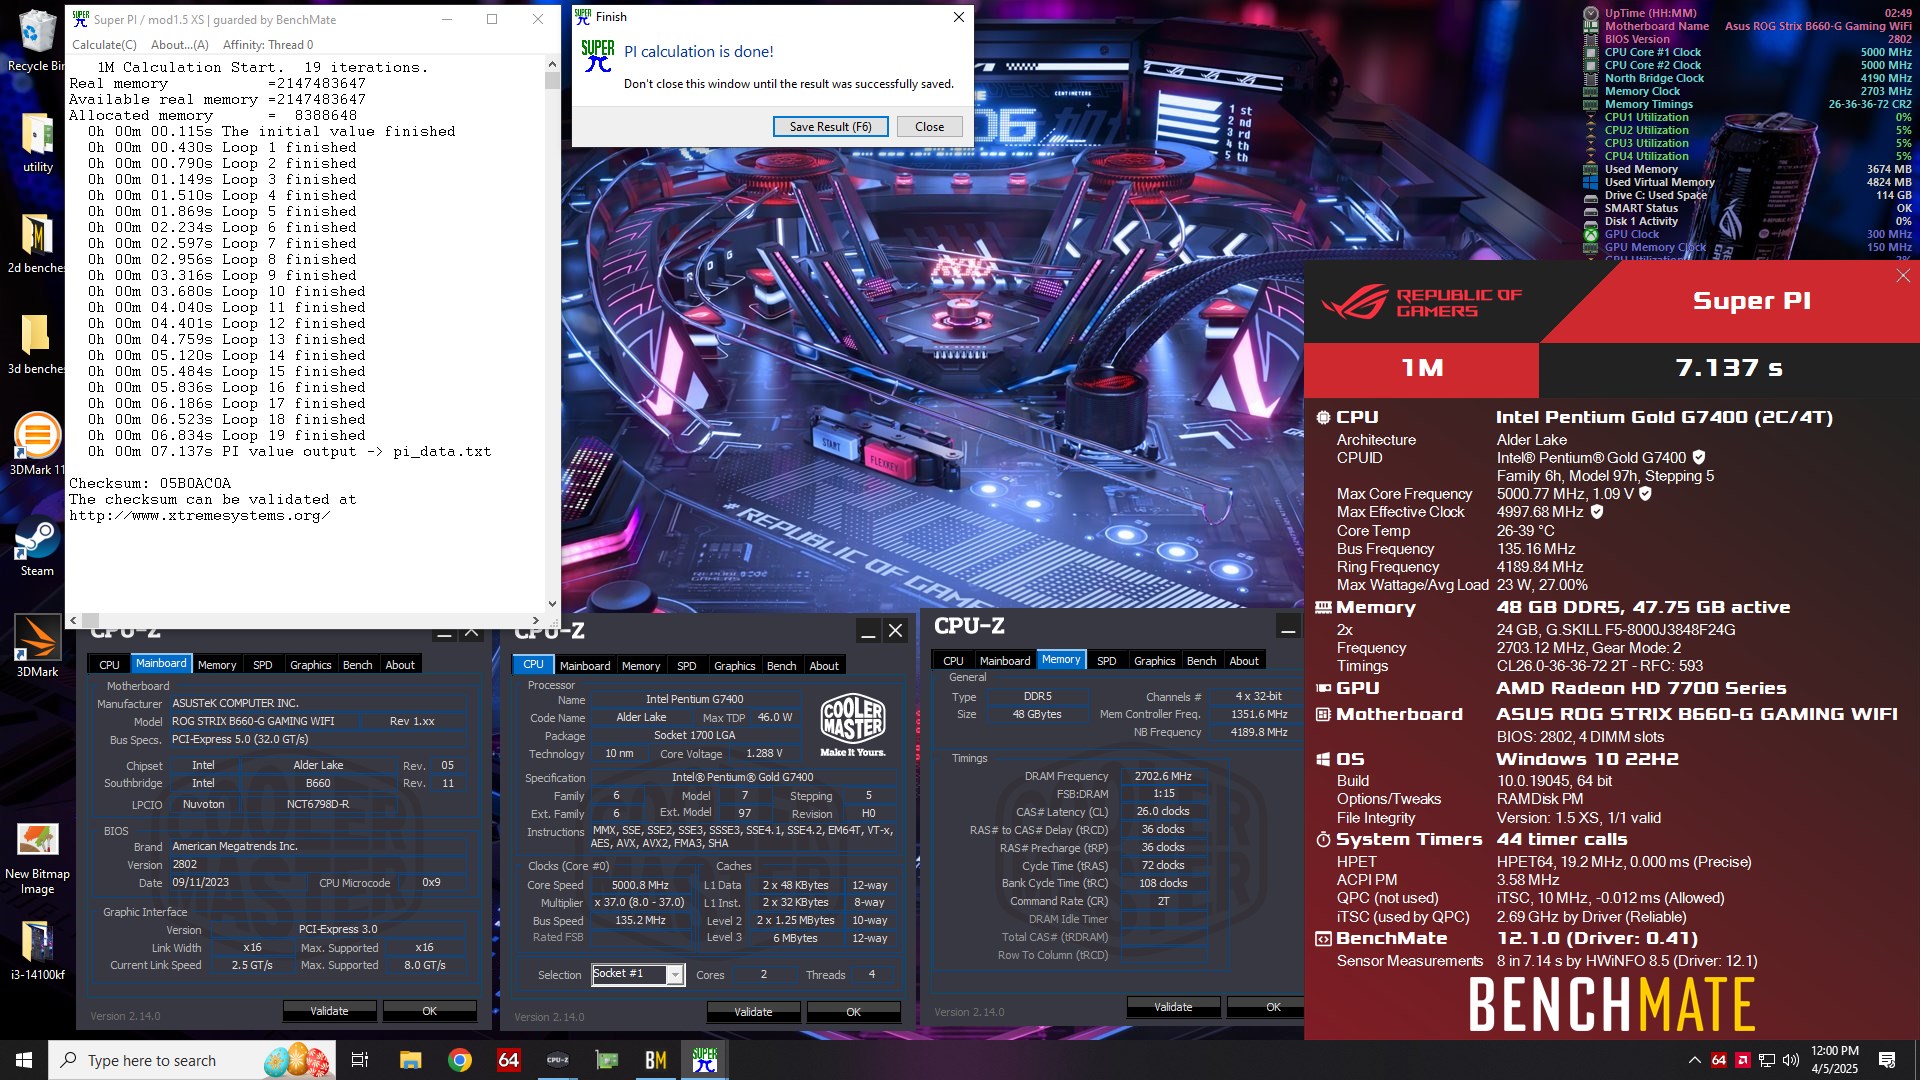Open the BenchMate taskbar icon
The image size is (1920, 1080).
pyautogui.click(x=656, y=1060)
